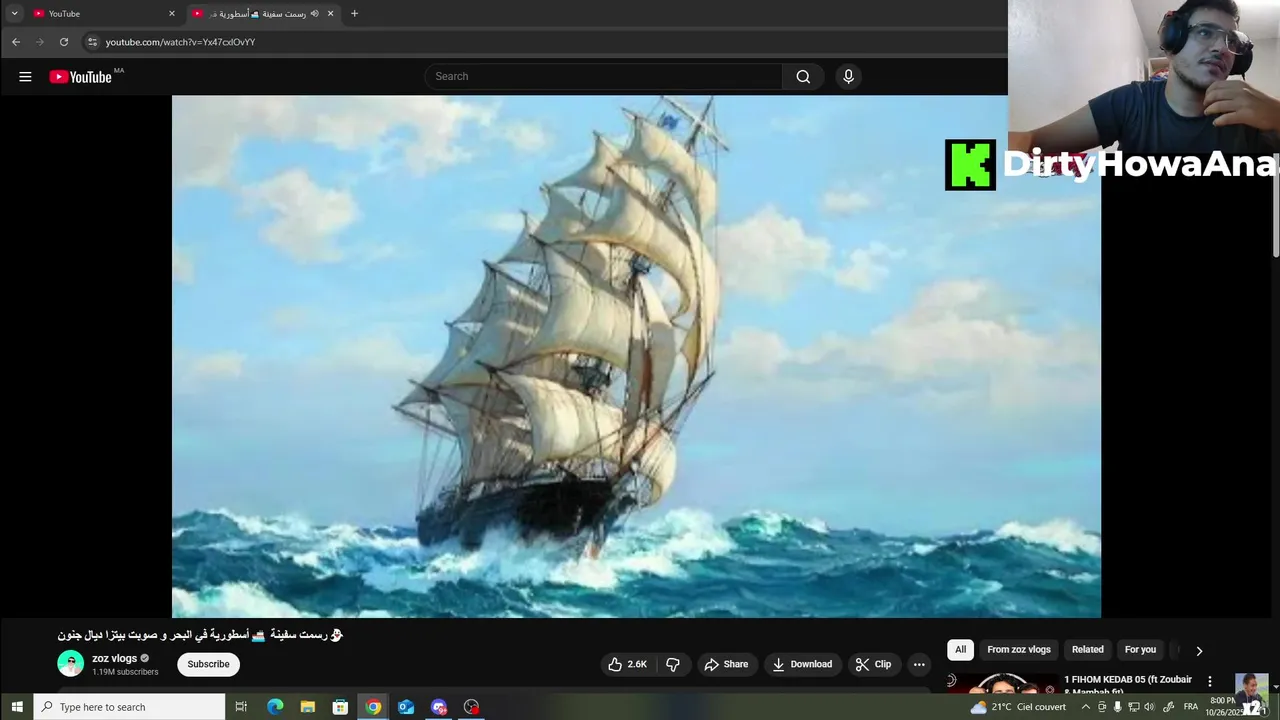Click the ship painting video player
Screen dimensions: 1280x720
636,357
